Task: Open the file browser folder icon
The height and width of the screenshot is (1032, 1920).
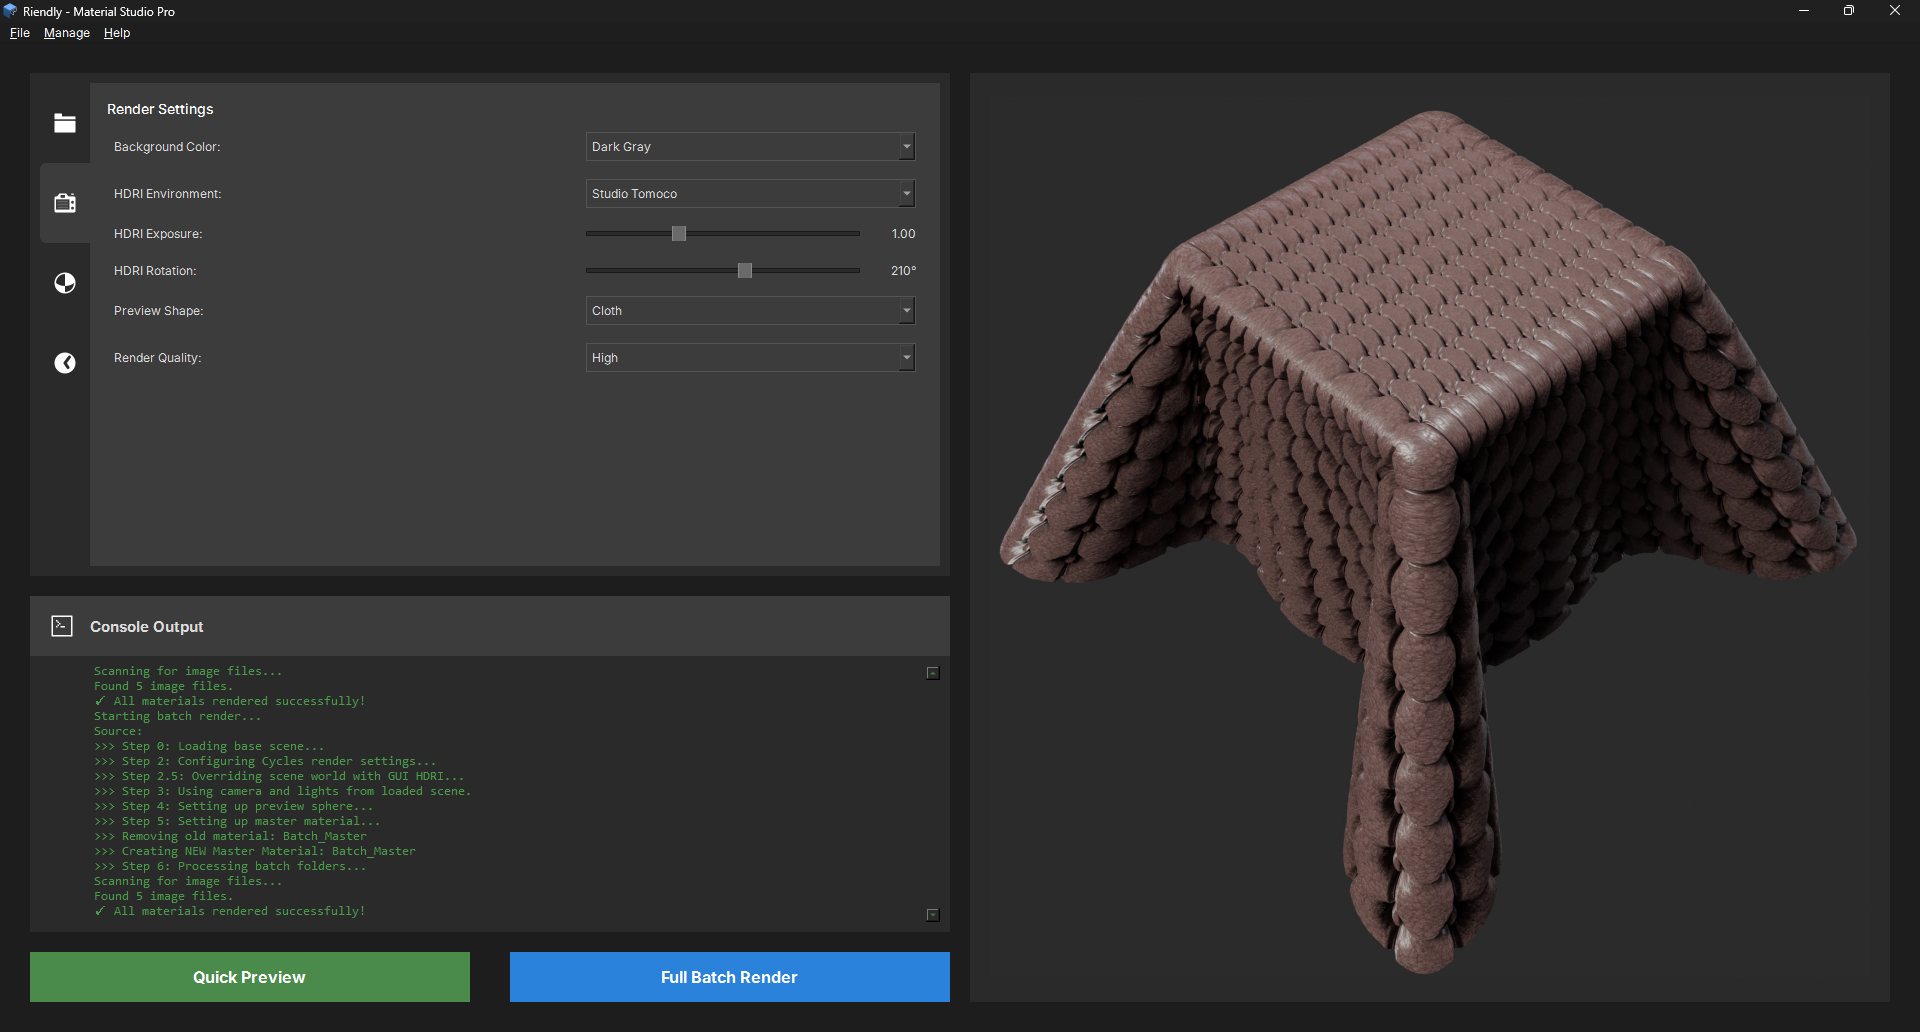Action: pyautogui.click(x=64, y=122)
